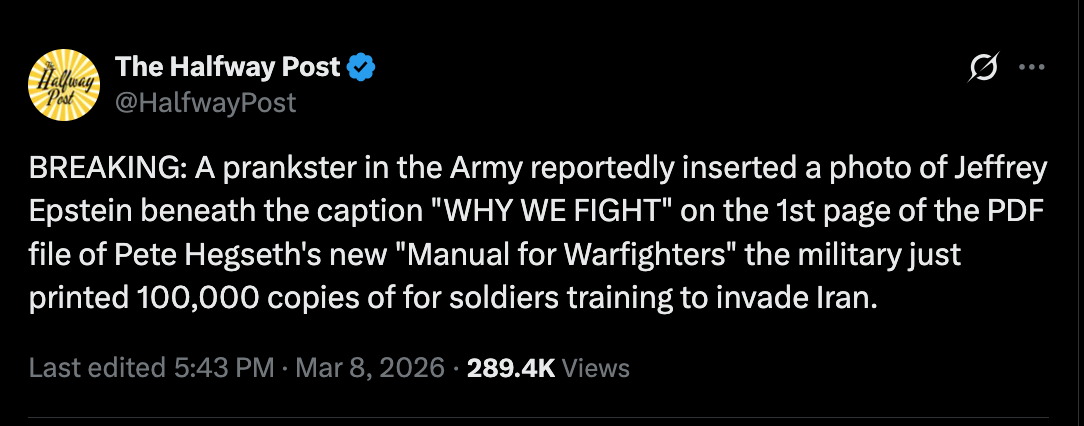The width and height of the screenshot is (1084, 426).
Task: Open the Grok explain-post icon
Action: tap(984, 69)
